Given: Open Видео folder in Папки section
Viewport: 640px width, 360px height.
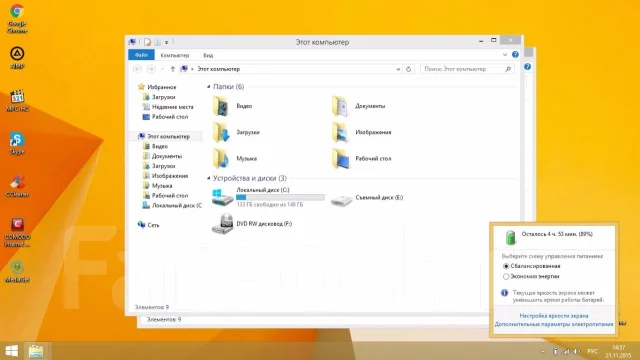Looking at the screenshot, I should (x=233, y=106).
